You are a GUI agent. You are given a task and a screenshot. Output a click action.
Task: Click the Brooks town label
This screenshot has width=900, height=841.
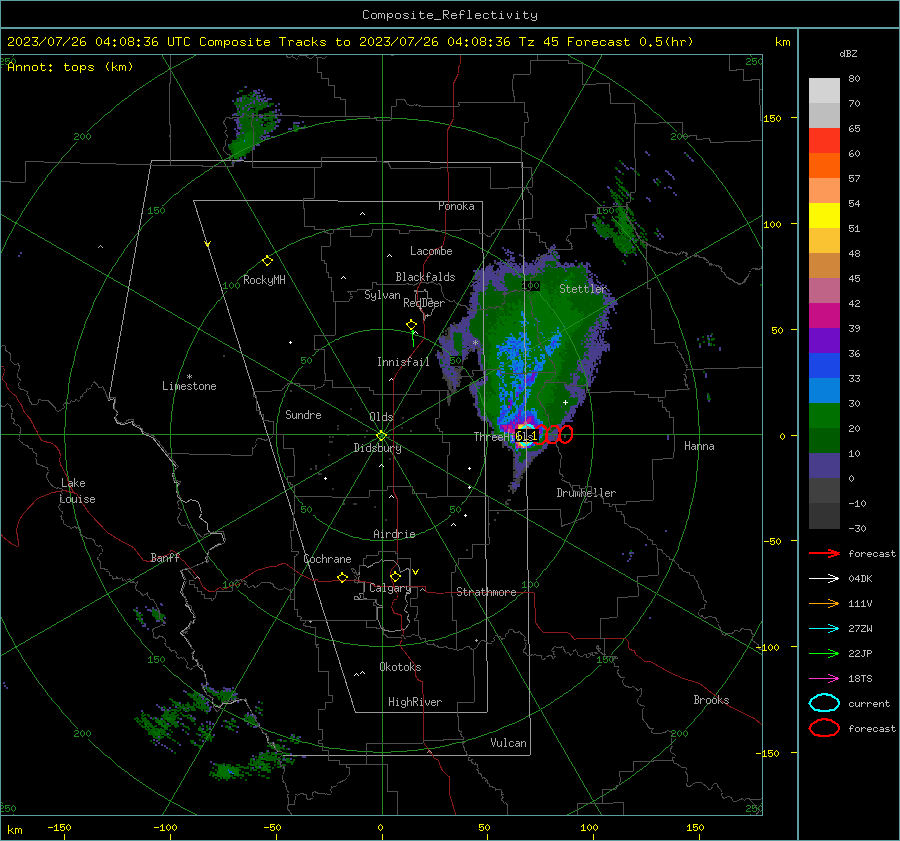(711, 700)
